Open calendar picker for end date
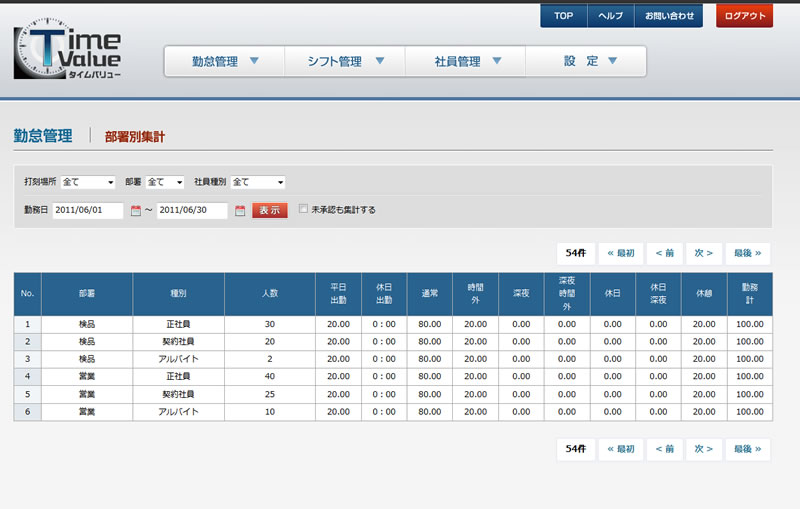 (240, 211)
